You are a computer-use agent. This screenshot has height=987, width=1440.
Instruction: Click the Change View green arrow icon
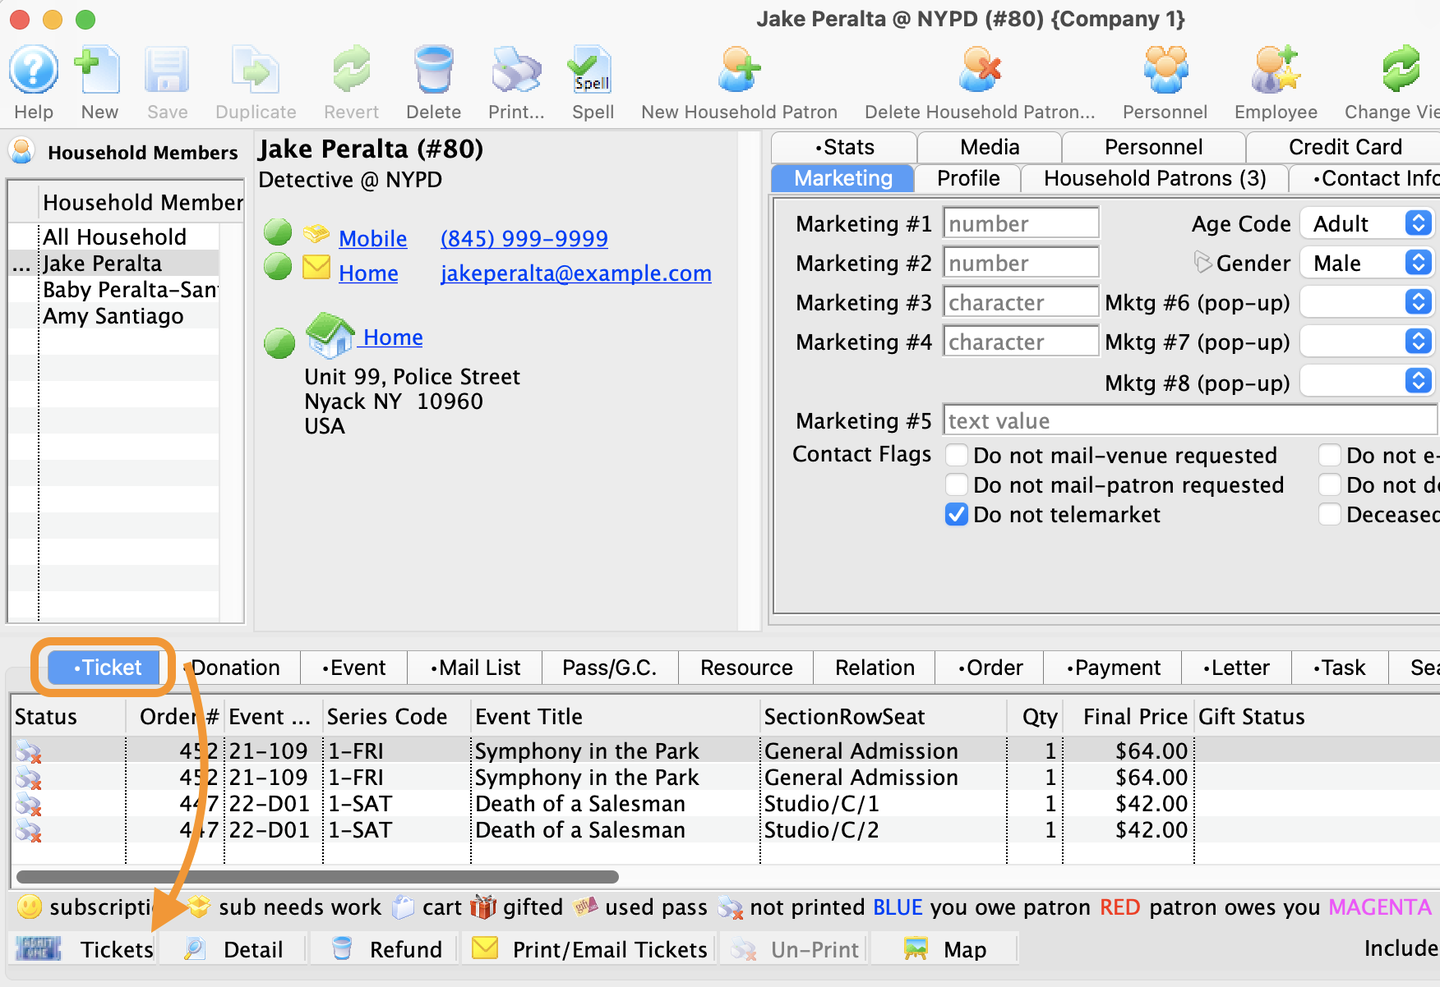[1400, 71]
